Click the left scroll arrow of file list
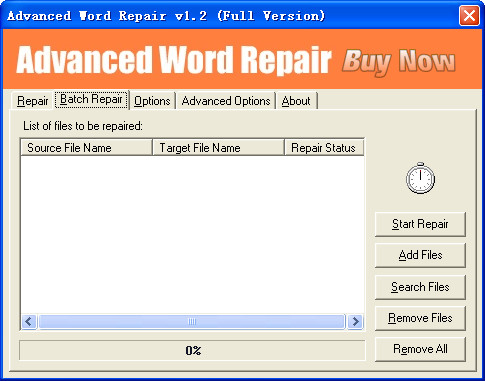 click(29, 322)
